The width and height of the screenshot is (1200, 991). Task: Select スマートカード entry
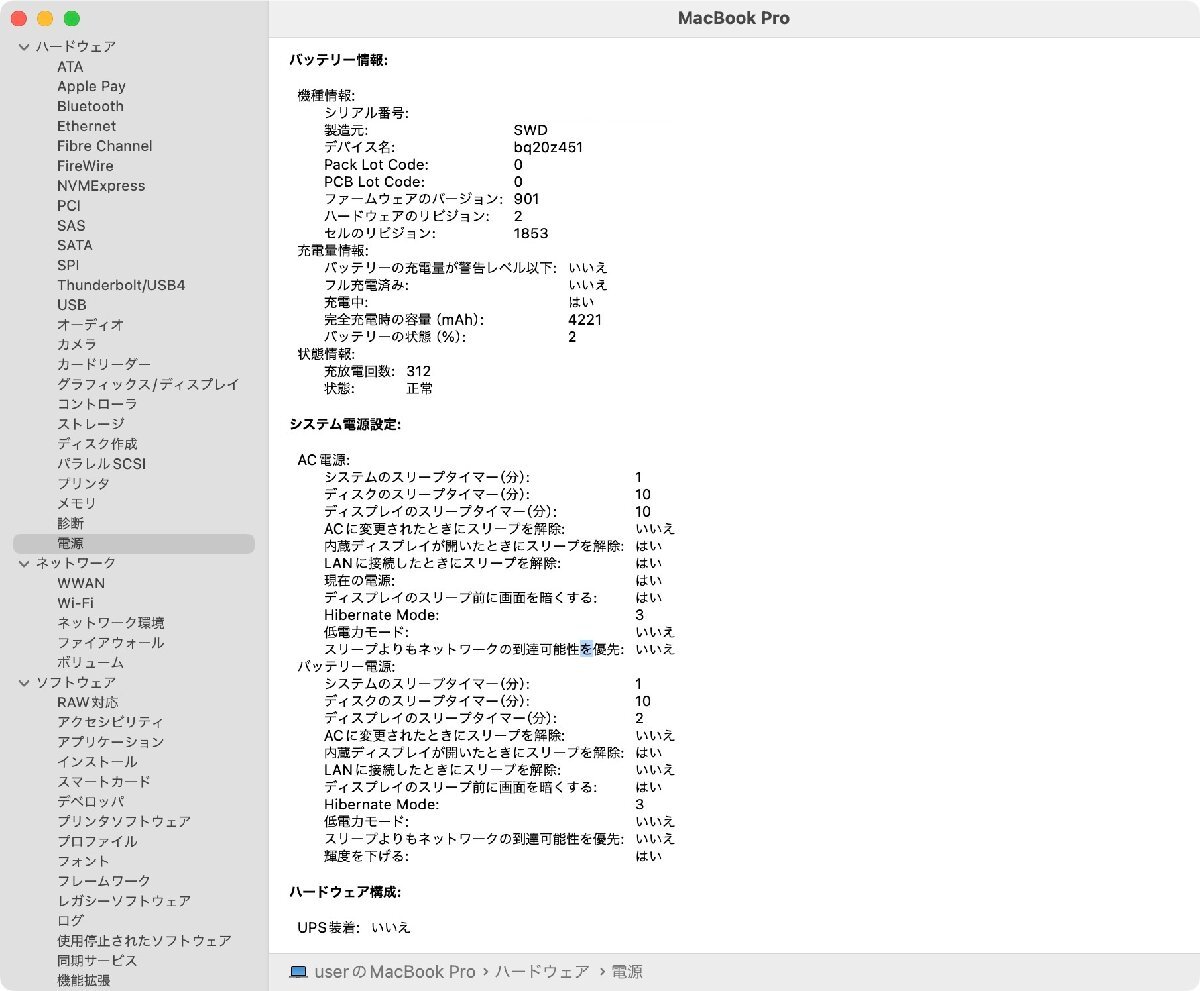point(104,782)
